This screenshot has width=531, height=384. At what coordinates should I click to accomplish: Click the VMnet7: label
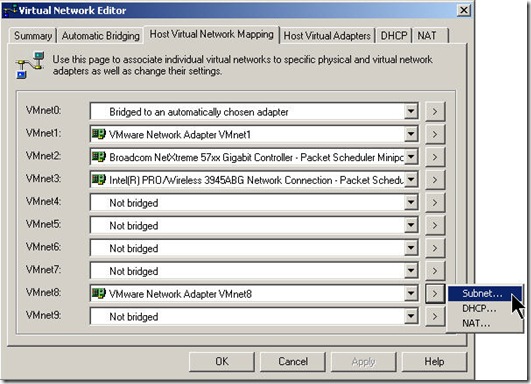coord(44,270)
